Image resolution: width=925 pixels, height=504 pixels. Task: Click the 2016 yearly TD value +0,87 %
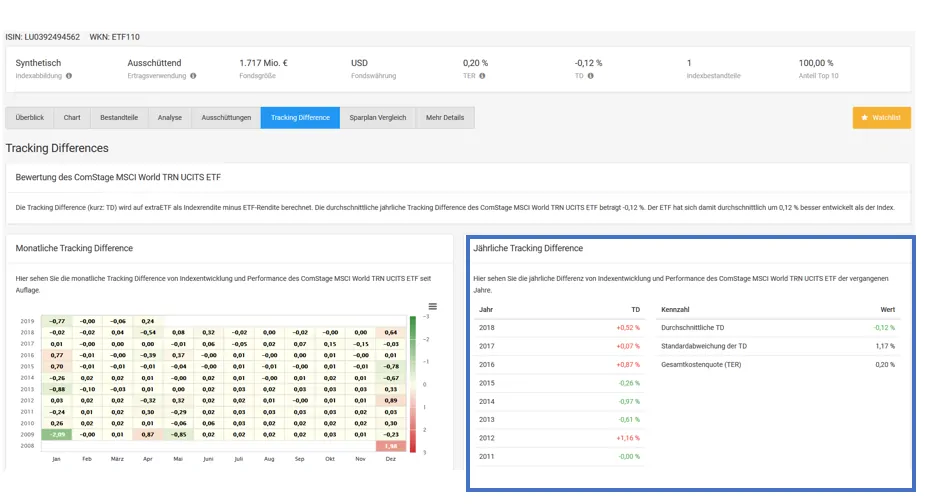pos(628,365)
